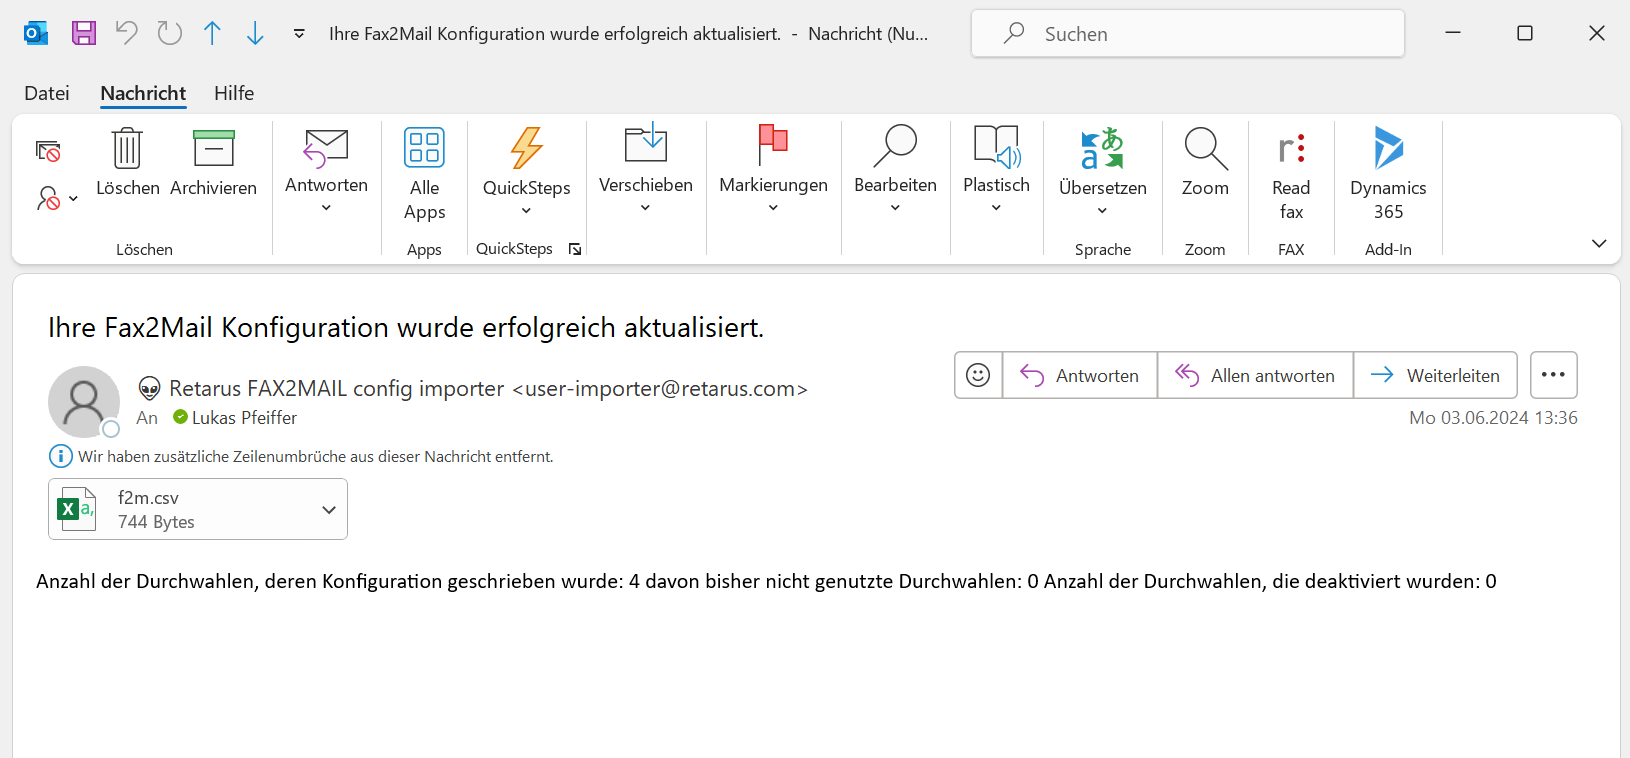Add a reaction with the smiley icon

pos(978,375)
